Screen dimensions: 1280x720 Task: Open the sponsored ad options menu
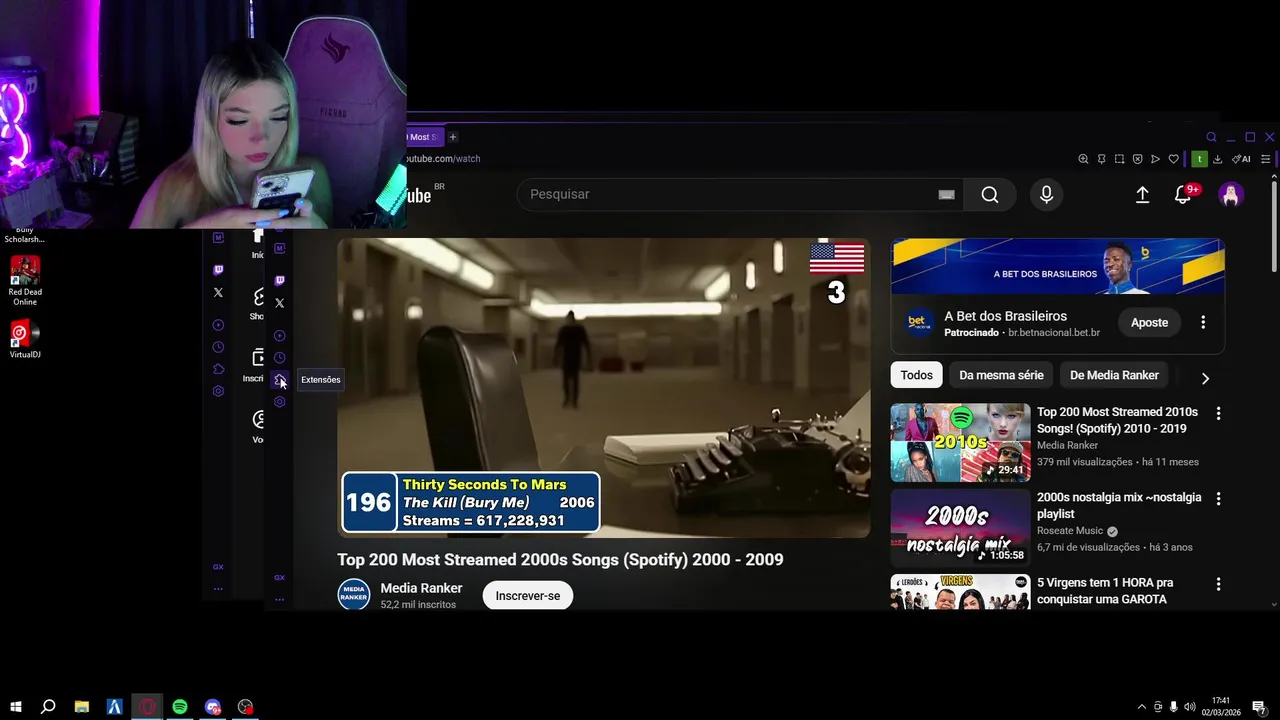[x=1203, y=322]
